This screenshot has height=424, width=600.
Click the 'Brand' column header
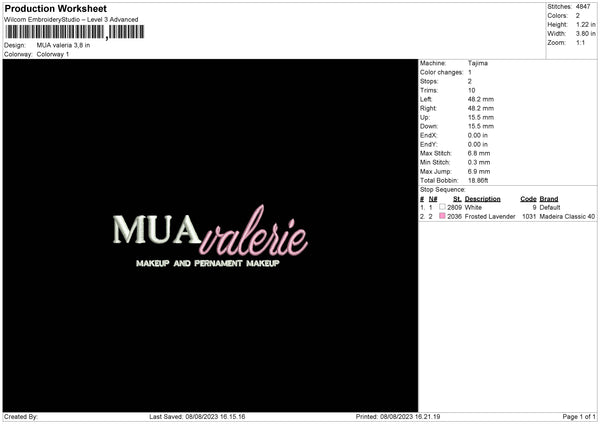pos(549,199)
